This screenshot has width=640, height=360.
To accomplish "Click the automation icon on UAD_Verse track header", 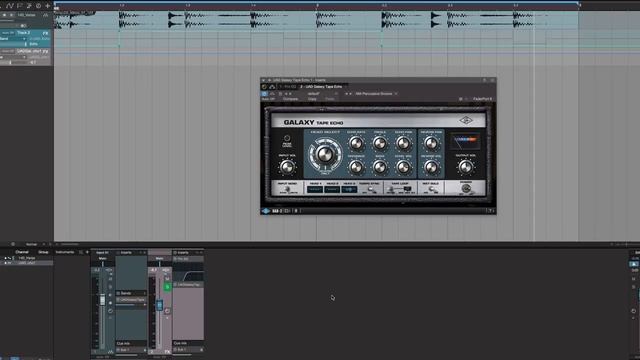I will click(x=45, y=15).
